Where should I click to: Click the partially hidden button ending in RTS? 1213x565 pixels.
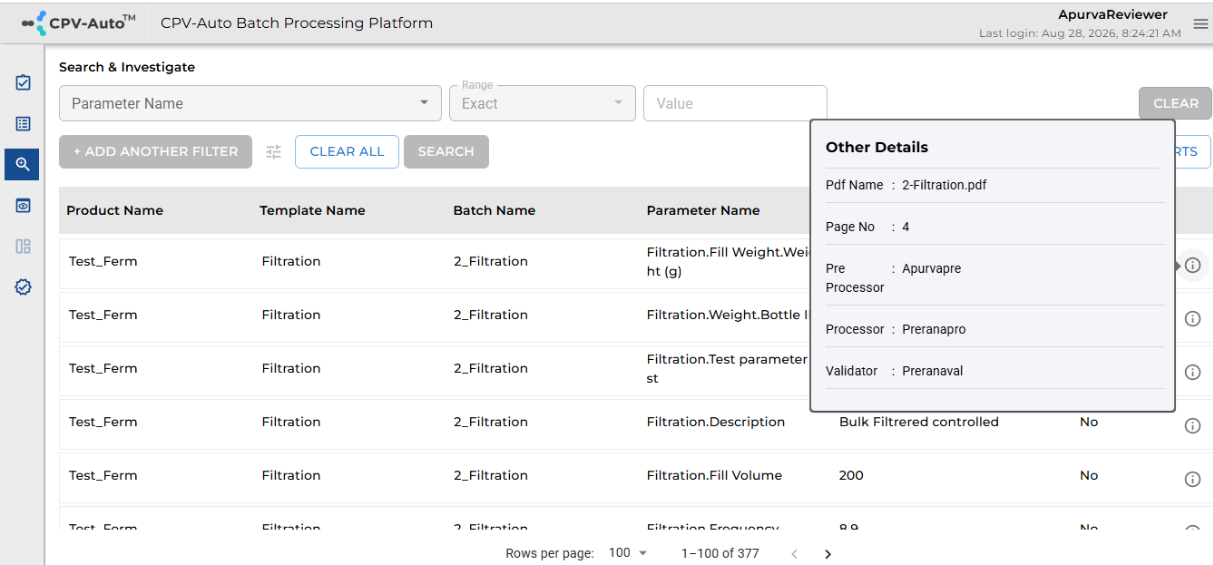coord(1193,152)
